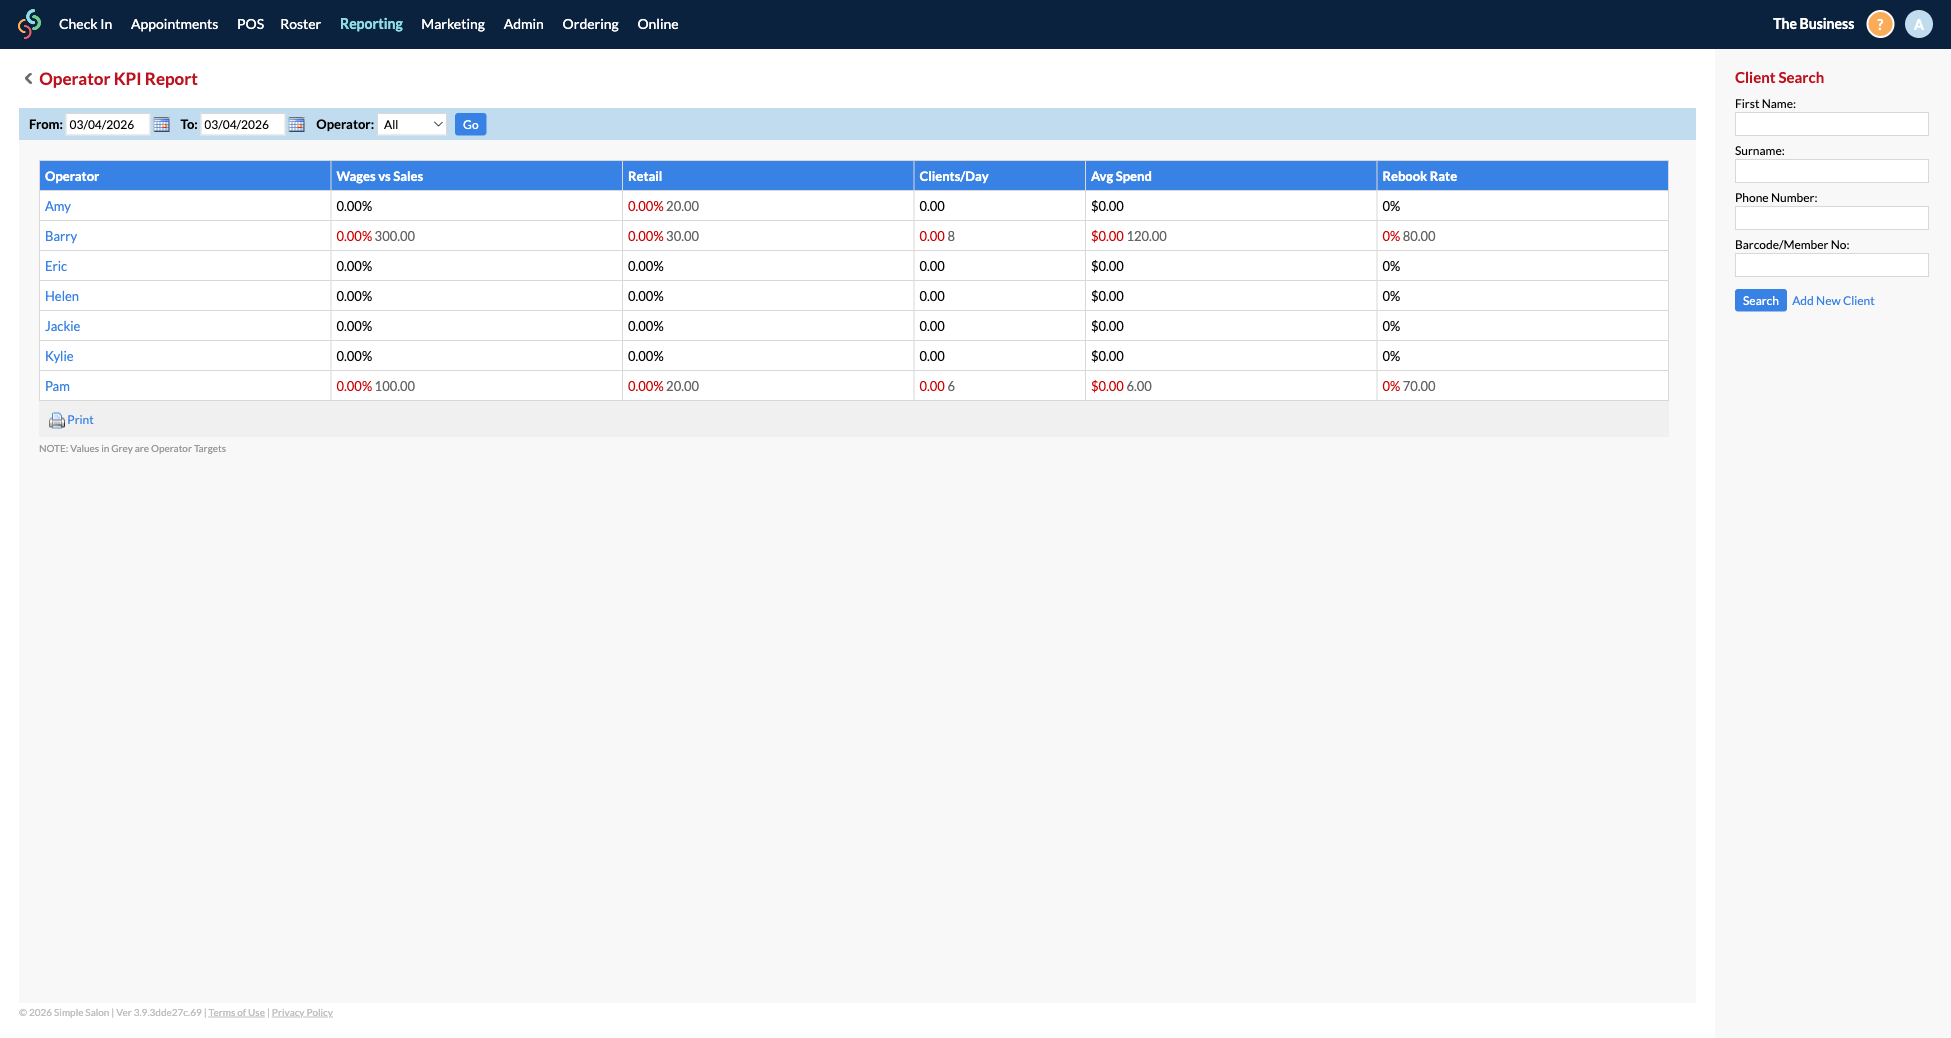1951x1038 pixels.
Task: Open the To date calendar picker
Action: click(296, 124)
